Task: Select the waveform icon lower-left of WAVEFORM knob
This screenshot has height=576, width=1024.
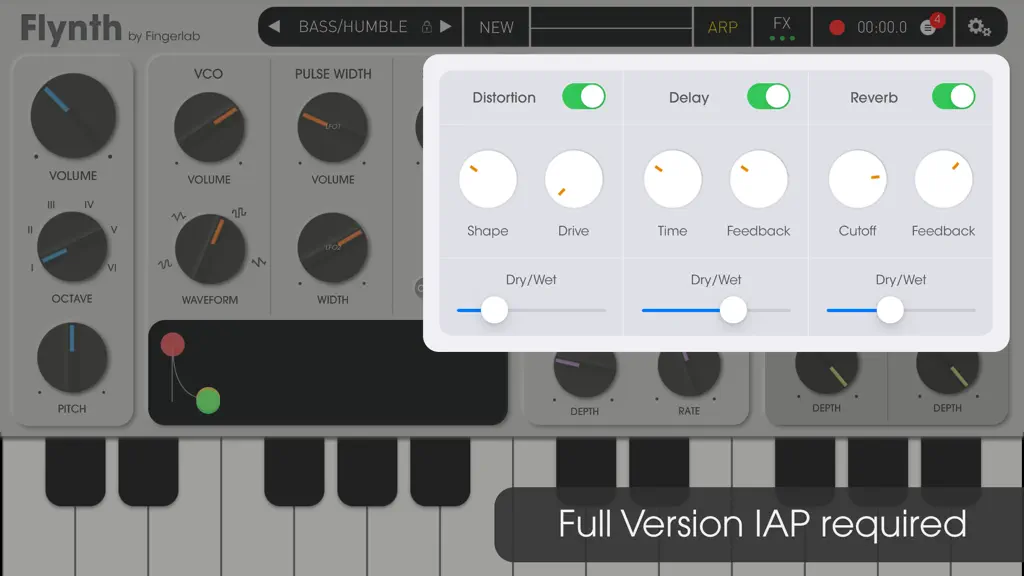Action: click(x=165, y=264)
